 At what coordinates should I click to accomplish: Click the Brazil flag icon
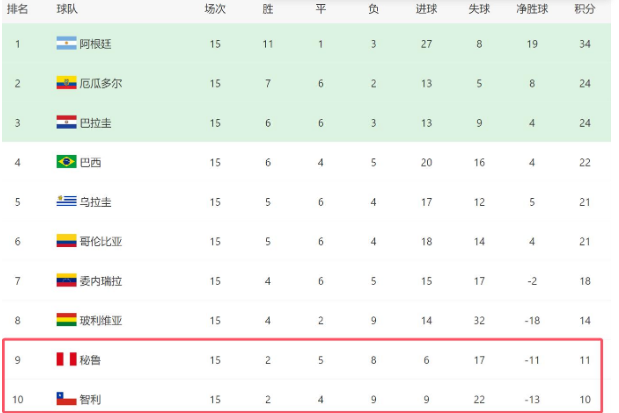coord(66,161)
